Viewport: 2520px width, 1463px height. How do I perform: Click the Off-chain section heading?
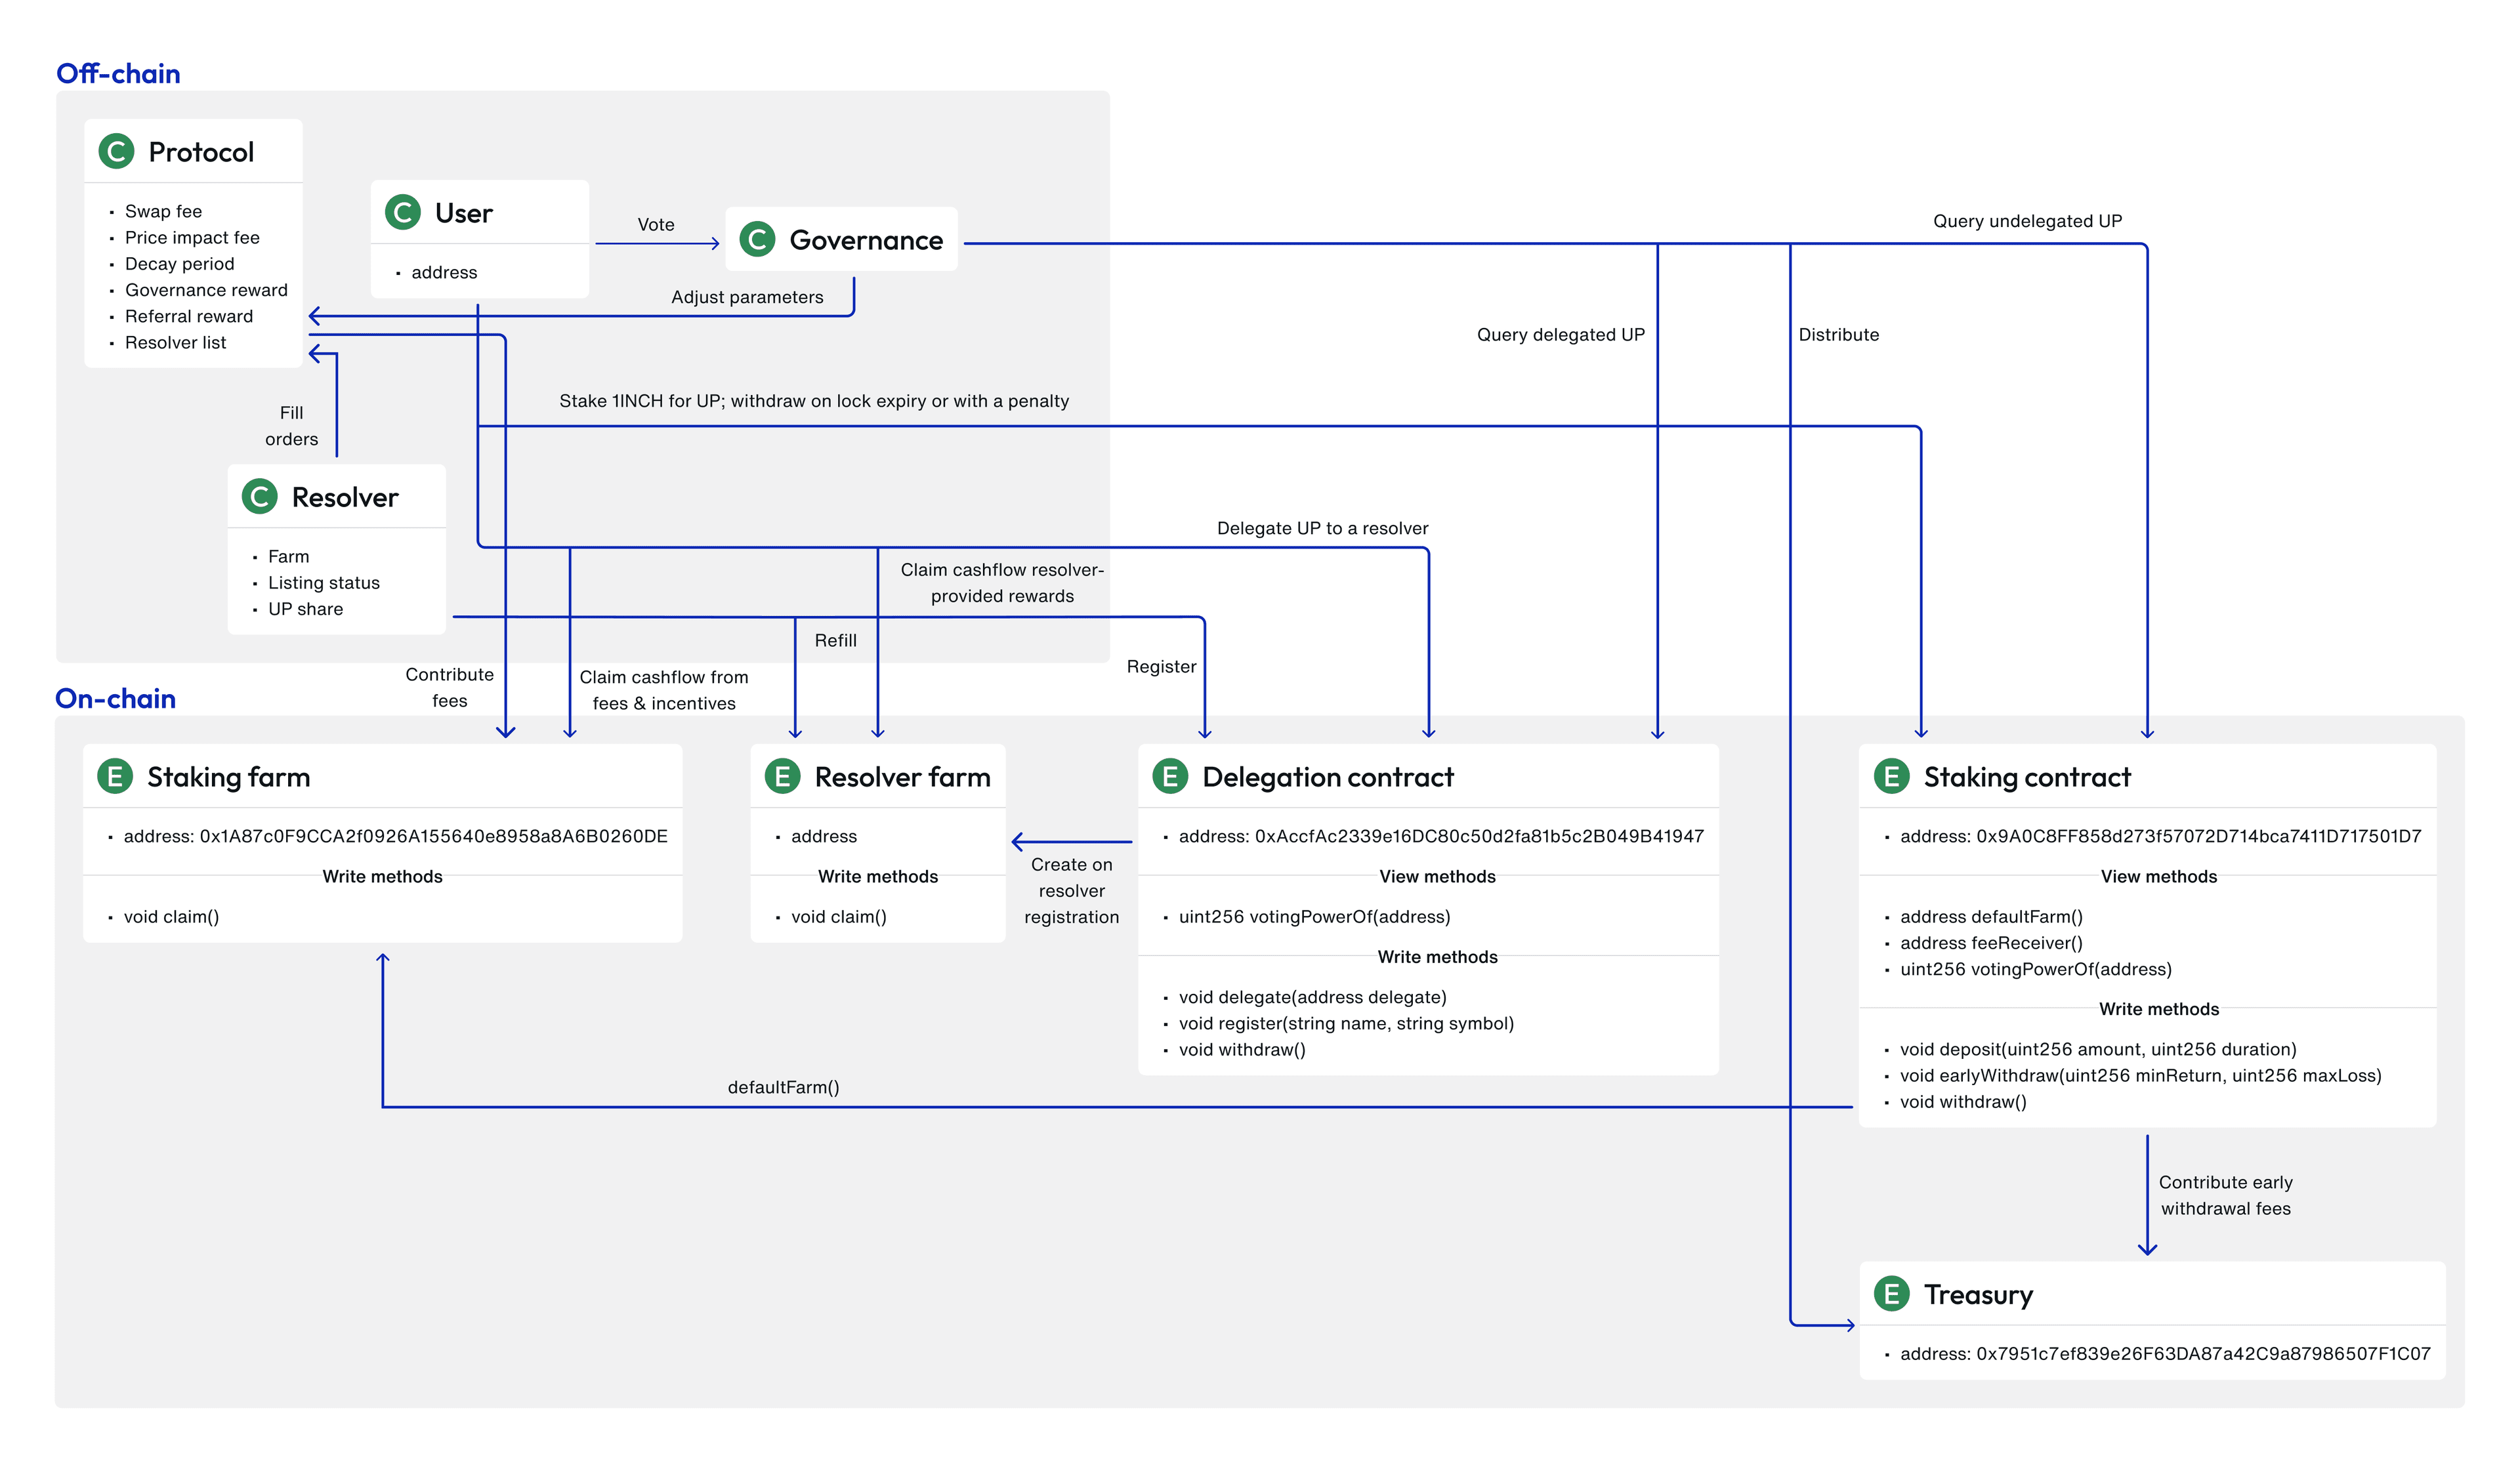point(118,74)
